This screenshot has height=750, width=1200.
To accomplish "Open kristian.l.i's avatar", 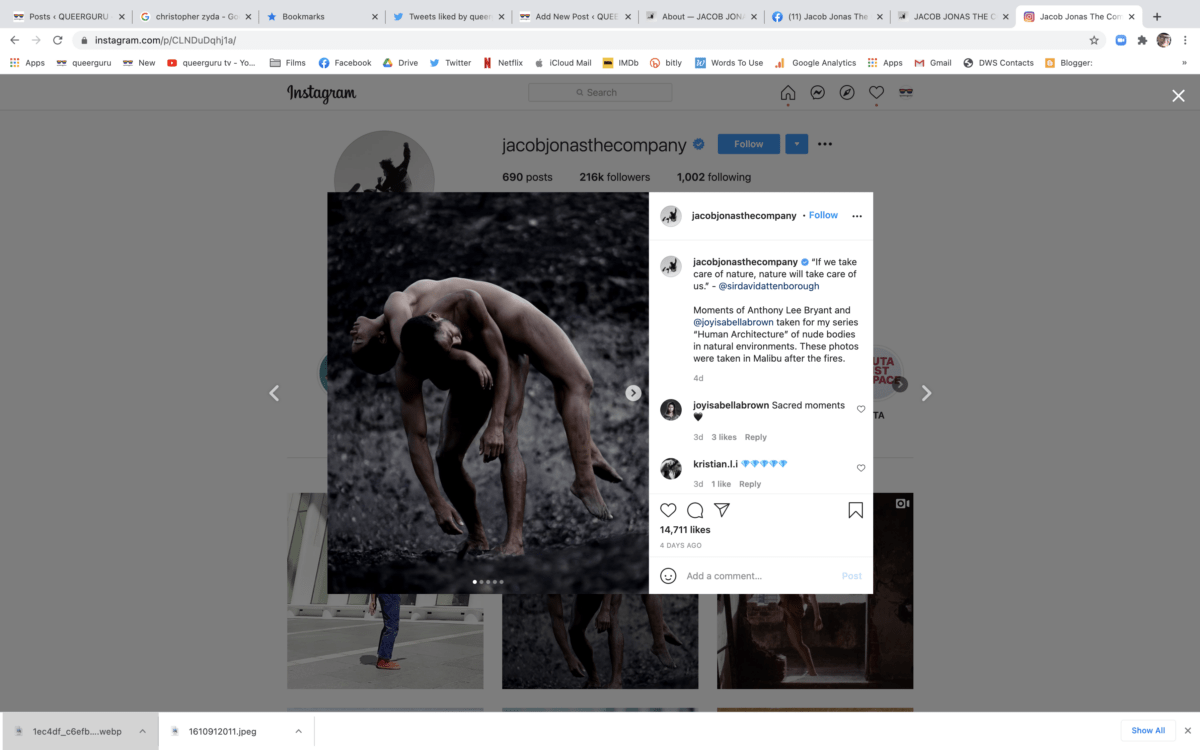I will 671,468.
